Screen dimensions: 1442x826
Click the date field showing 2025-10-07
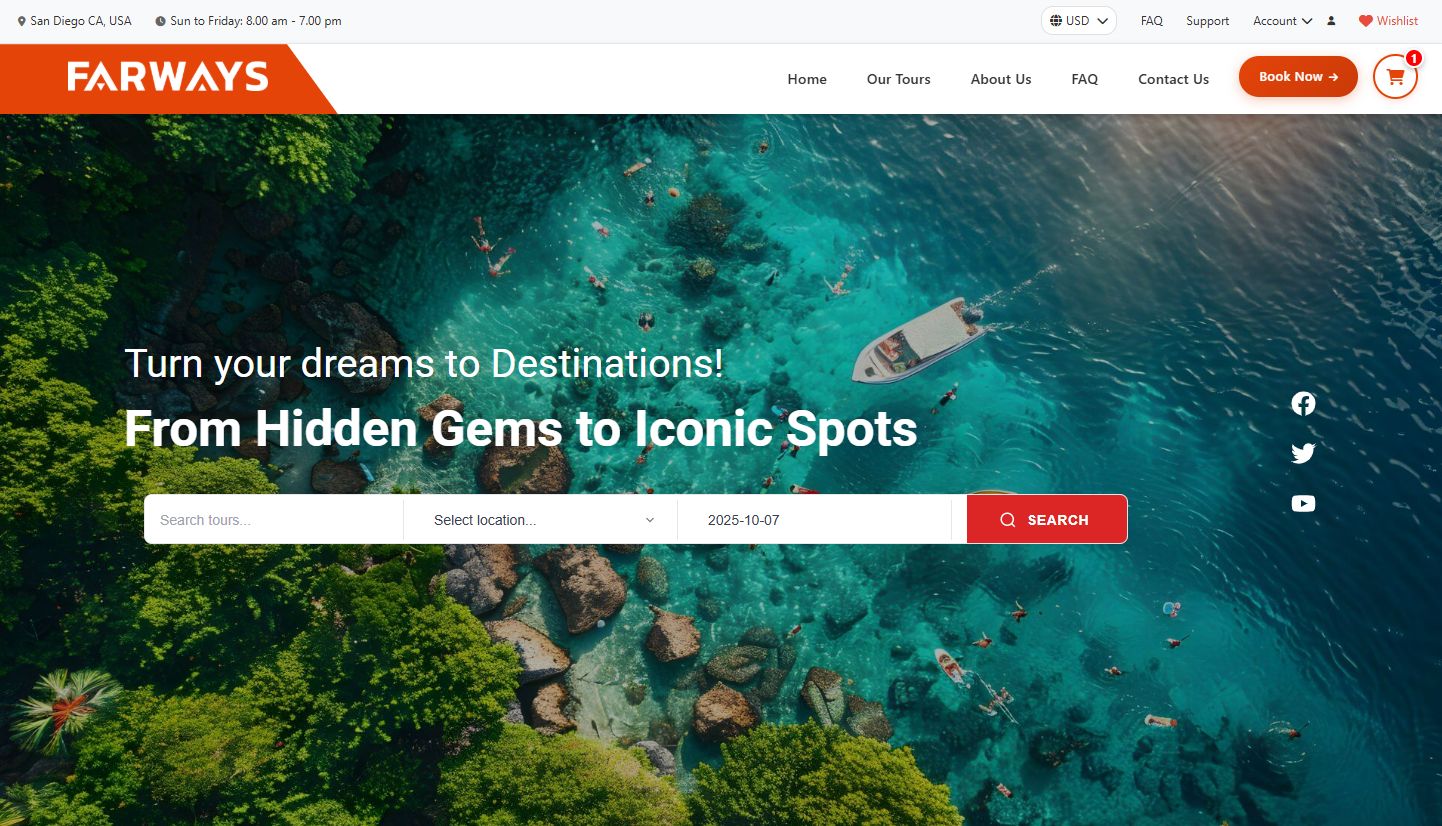pos(814,520)
